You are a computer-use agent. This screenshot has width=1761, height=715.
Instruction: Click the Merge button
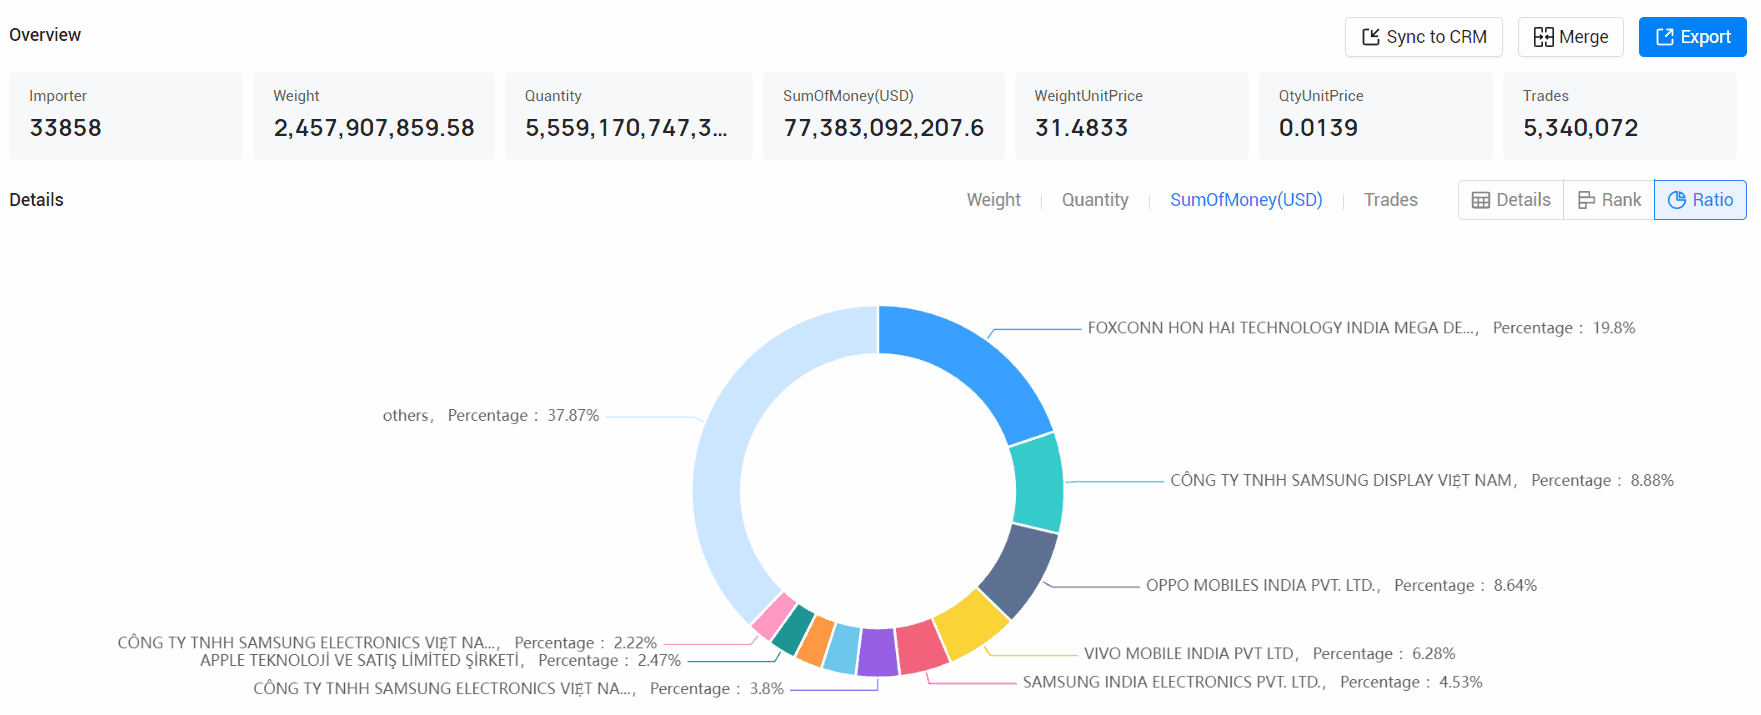pos(1570,37)
